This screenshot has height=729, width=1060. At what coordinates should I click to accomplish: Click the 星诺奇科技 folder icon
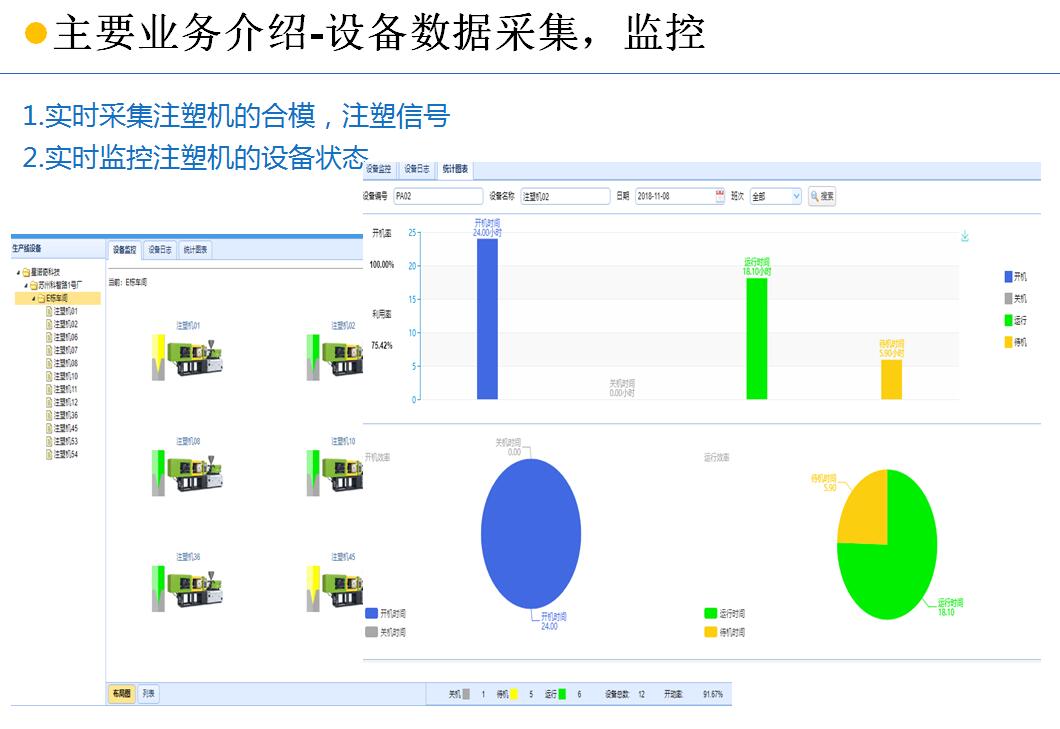point(26,272)
